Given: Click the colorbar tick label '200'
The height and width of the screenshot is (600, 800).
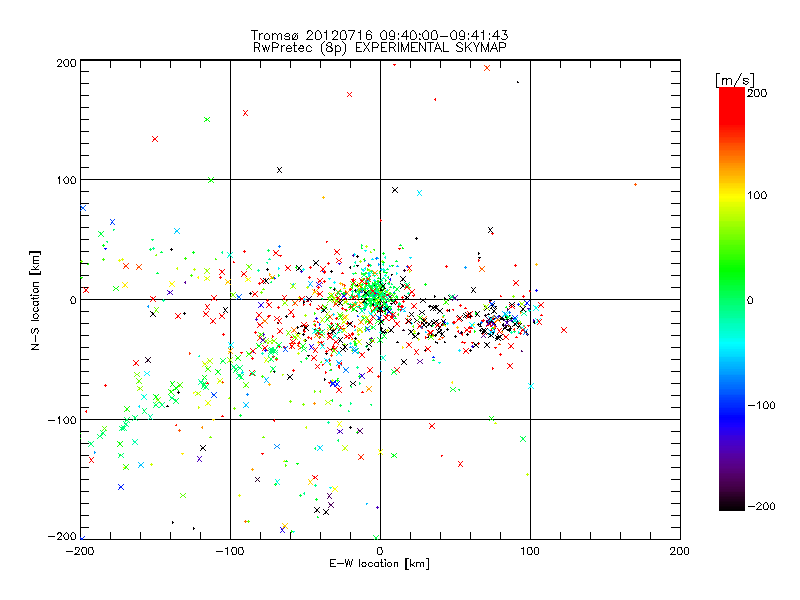Looking at the screenshot, I should coord(757,92).
